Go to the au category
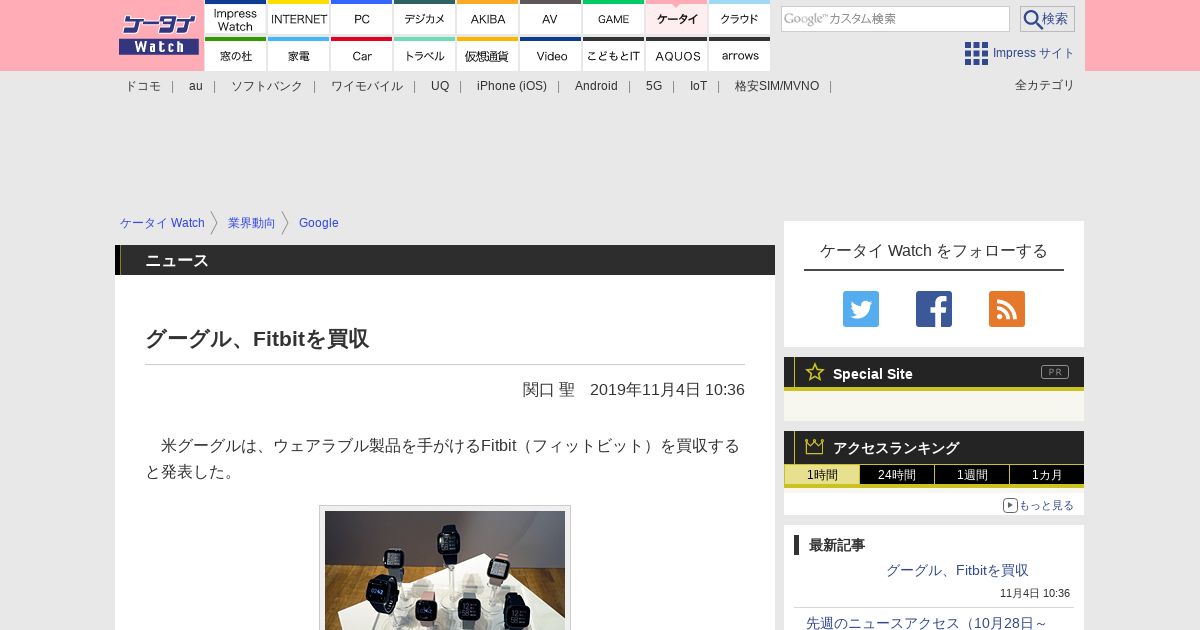Screen dimensions: 1200x630 pyautogui.click(x=196, y=86)
